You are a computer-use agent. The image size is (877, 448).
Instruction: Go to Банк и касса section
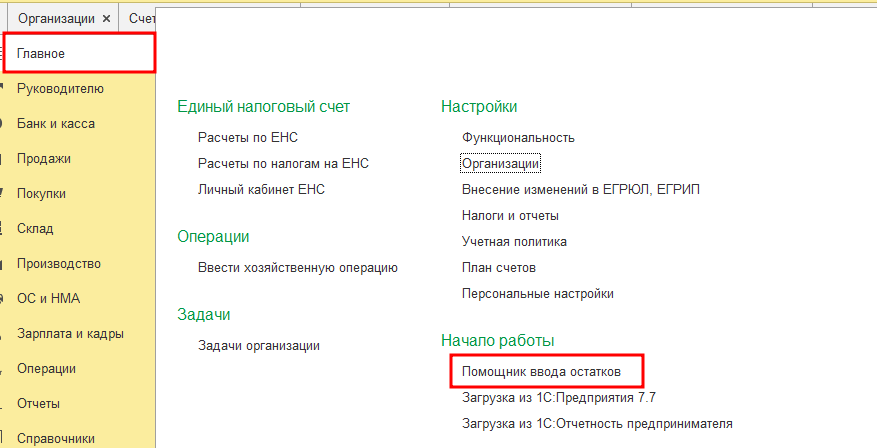tap(56, 124)
